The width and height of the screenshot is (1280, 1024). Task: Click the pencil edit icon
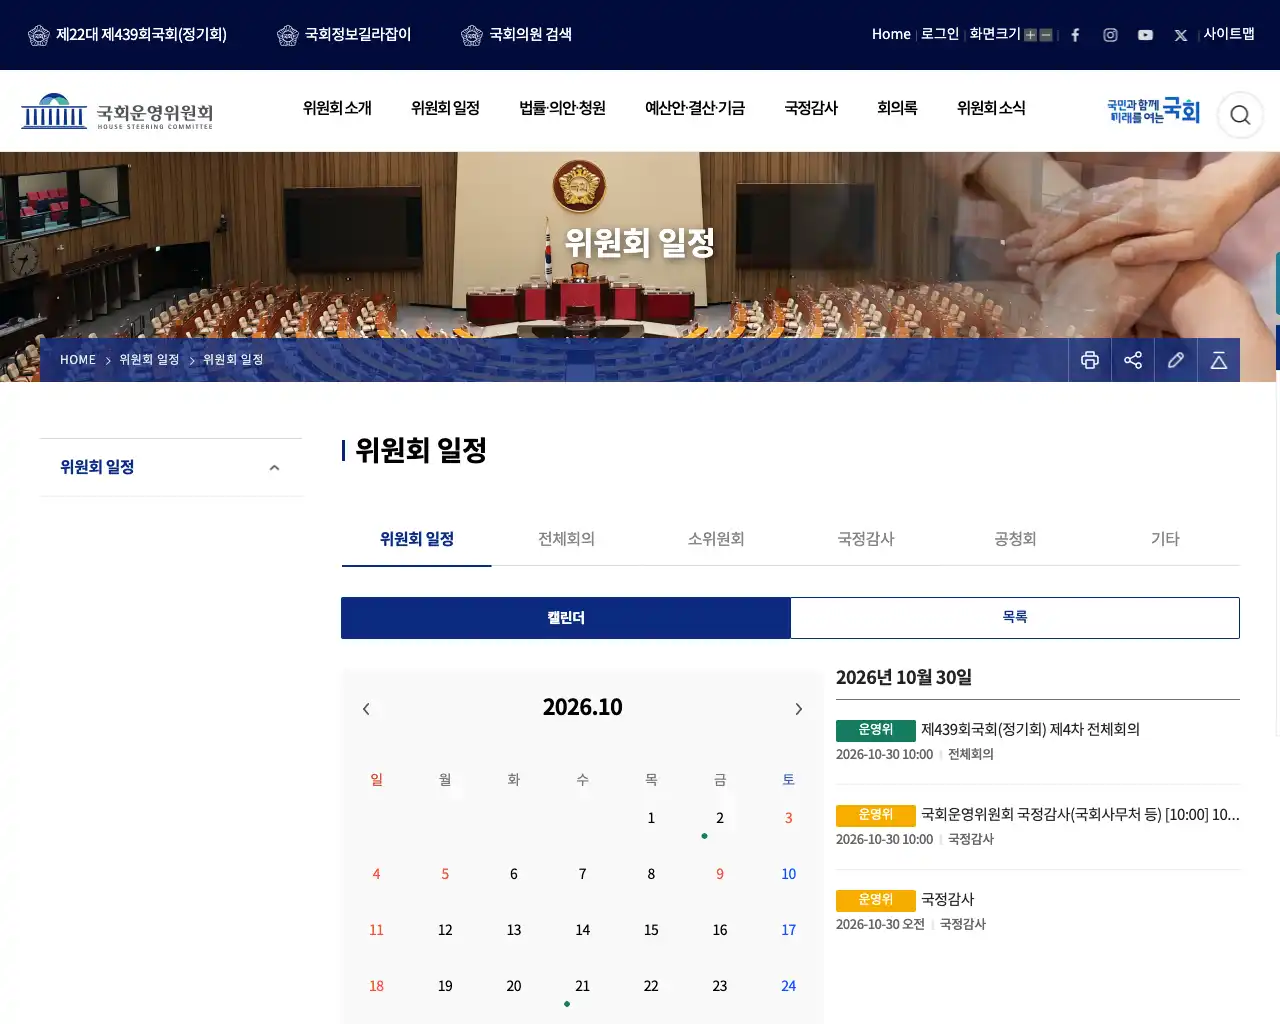pyautogui.click(x=1176, y=360)
